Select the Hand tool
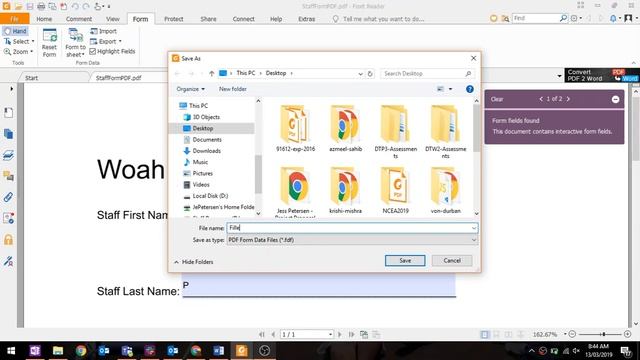Screen dimensions: 640x360 15,31
